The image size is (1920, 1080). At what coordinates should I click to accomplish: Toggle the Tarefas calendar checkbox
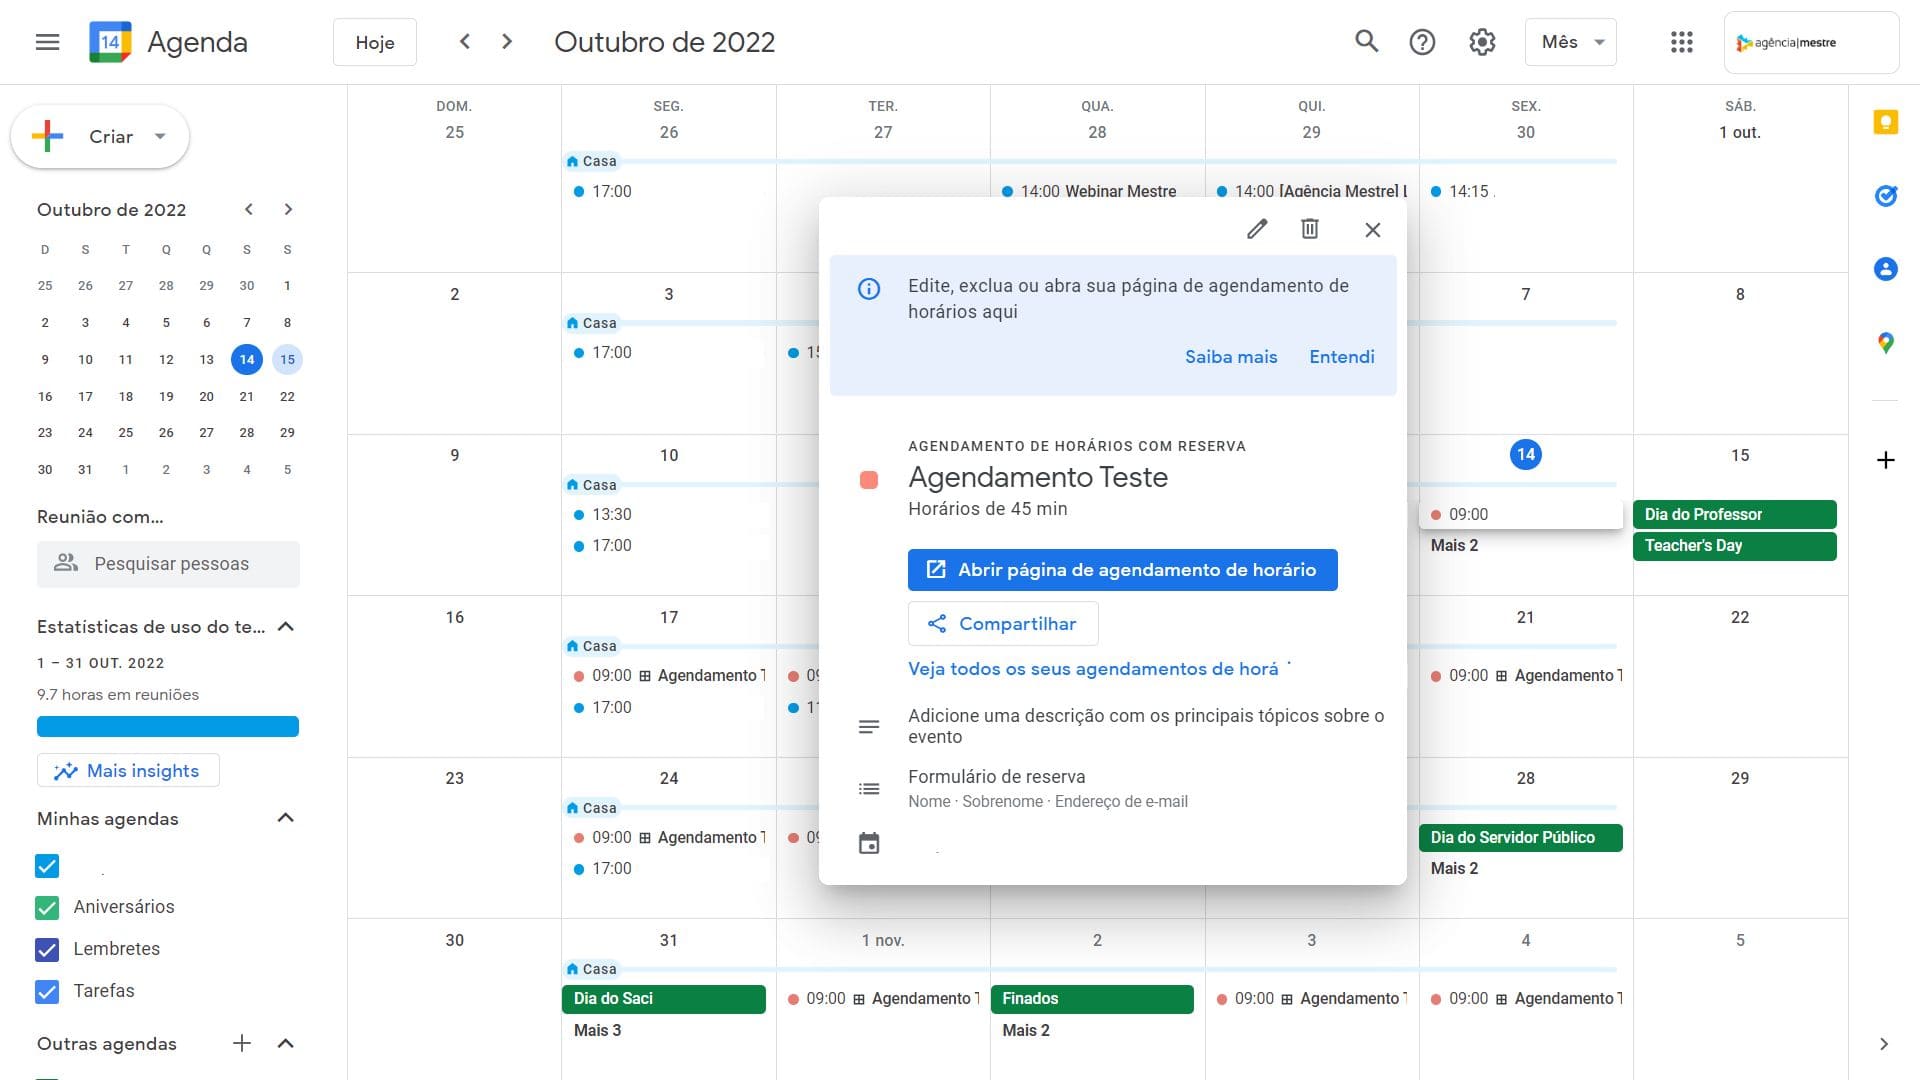coord(47,991)
